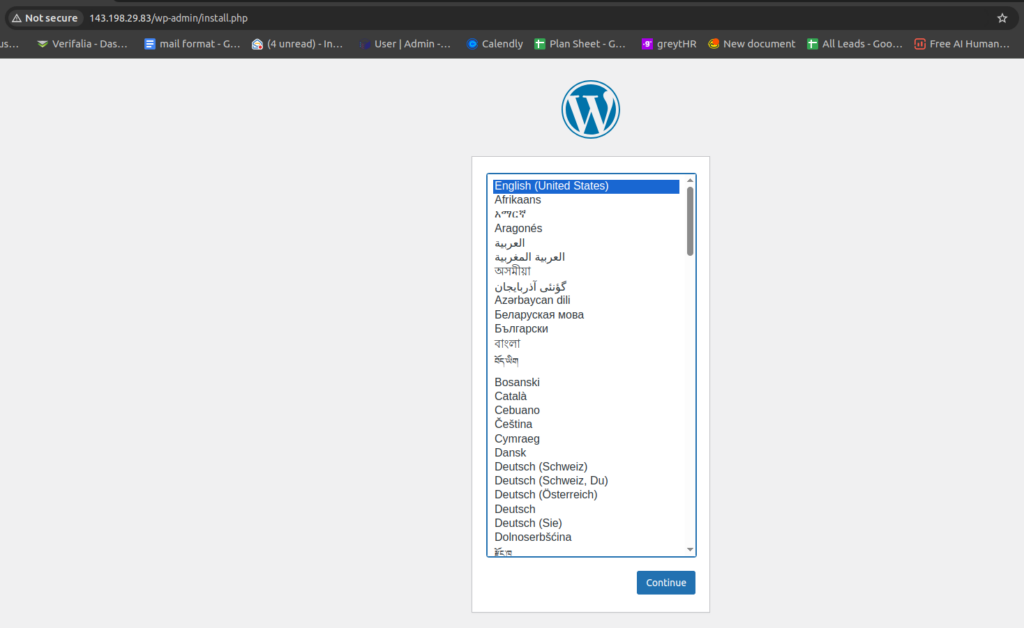The height and width of the screenshot is (628, 1024).
Task: Select English (United States) language
Action: [x=586, y=186]
